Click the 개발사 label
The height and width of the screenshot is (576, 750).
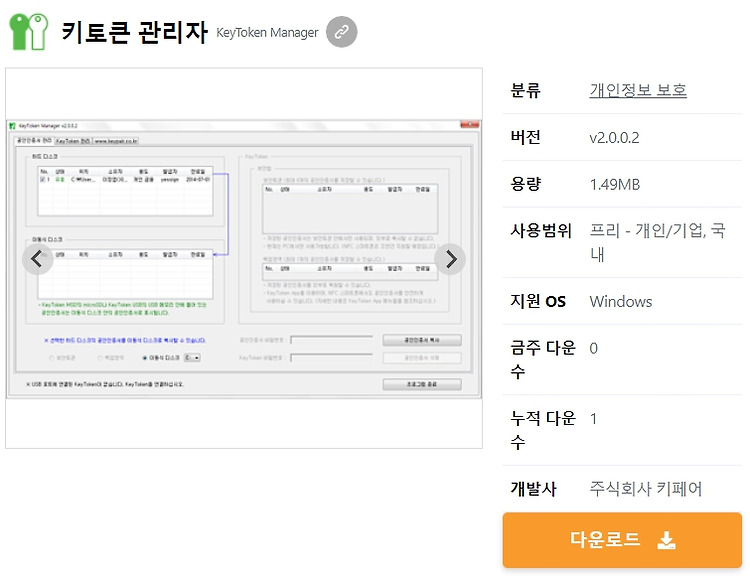(x=533, y=489)
